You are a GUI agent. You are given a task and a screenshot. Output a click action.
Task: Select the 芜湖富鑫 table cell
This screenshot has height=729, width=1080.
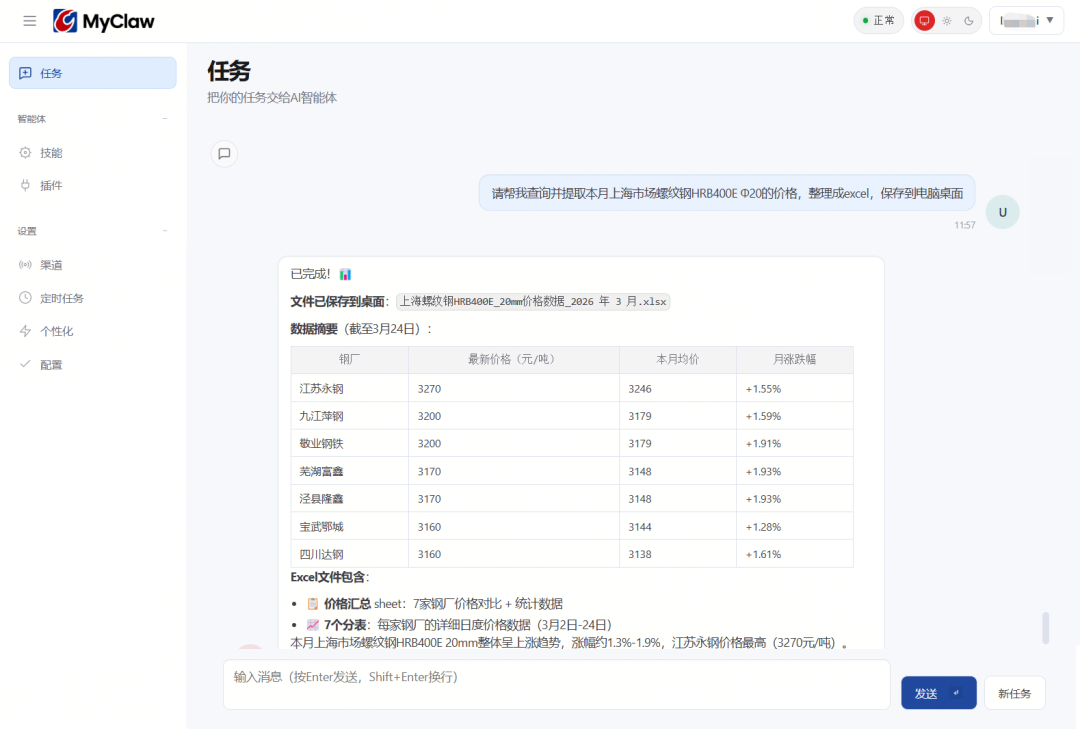pyautogui.click(x=350, y=471)
